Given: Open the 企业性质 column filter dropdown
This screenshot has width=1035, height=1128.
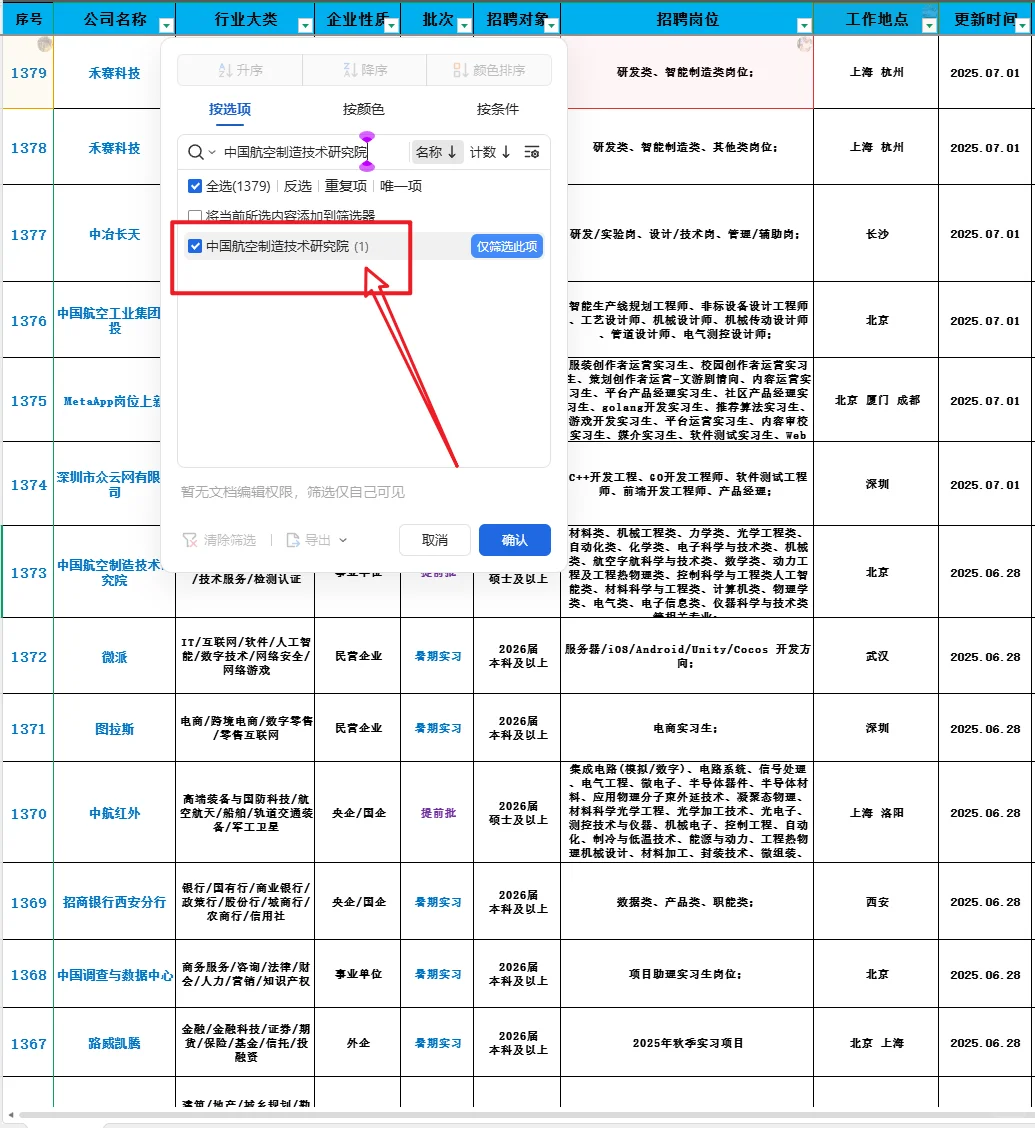Looking at the screenshot, I should [391, 26].
